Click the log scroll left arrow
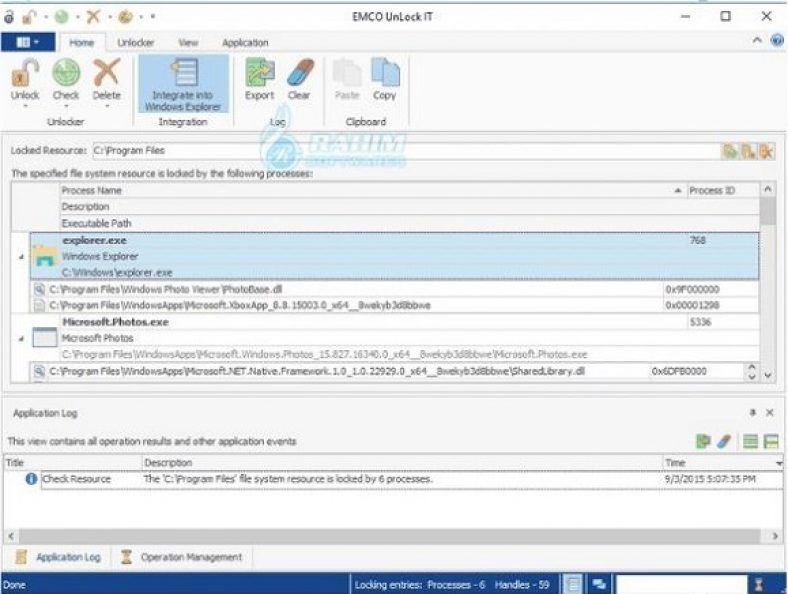 coord(11,536)
